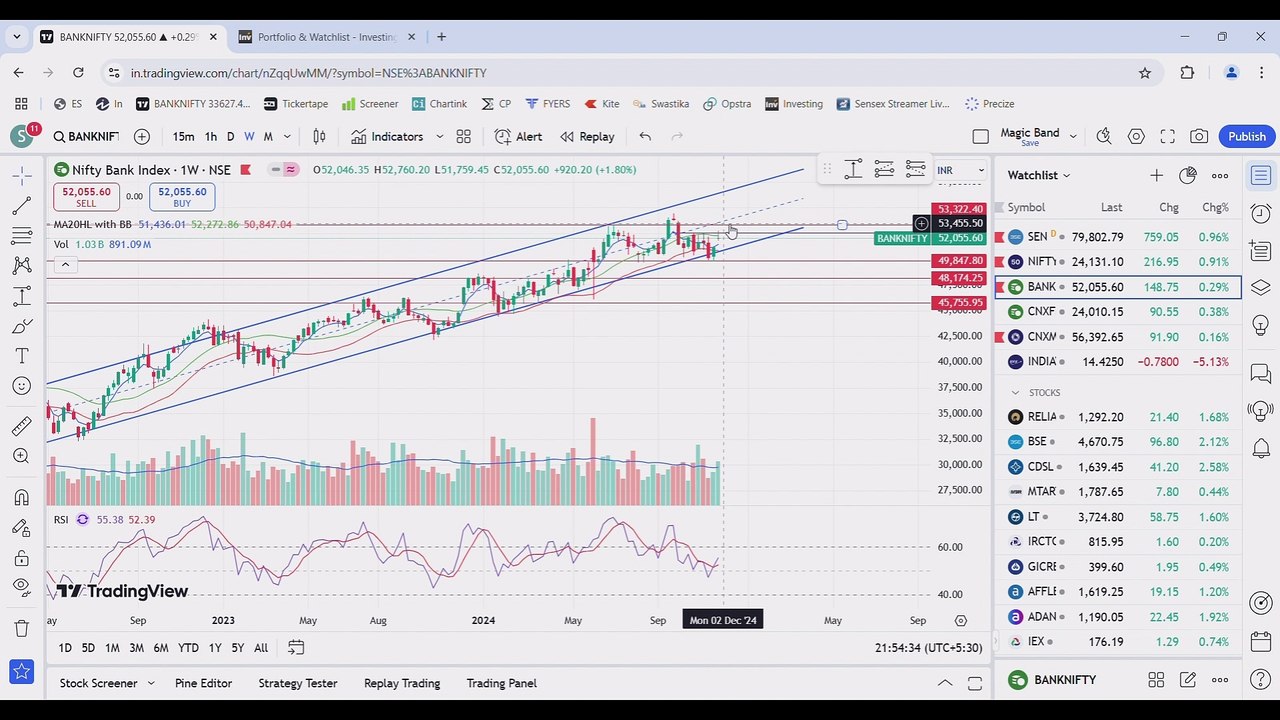Expand the timeframe interval dropdown
The width and height of the screenshot is (1280, 720).
[287, 136]
